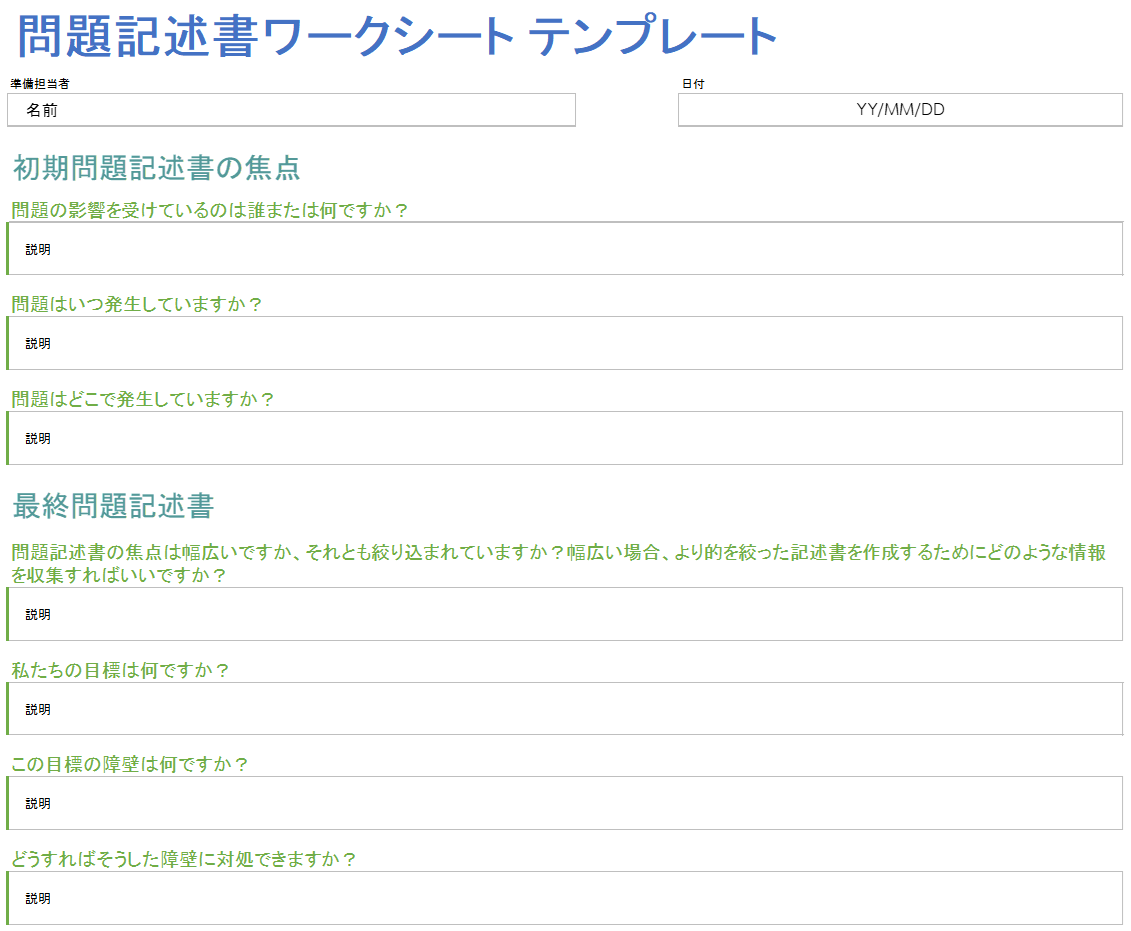Click the 説明 box under the focus-breadth question
Image resolution: width=1131 pixels, height=931 pixels.
click(565, 614)
